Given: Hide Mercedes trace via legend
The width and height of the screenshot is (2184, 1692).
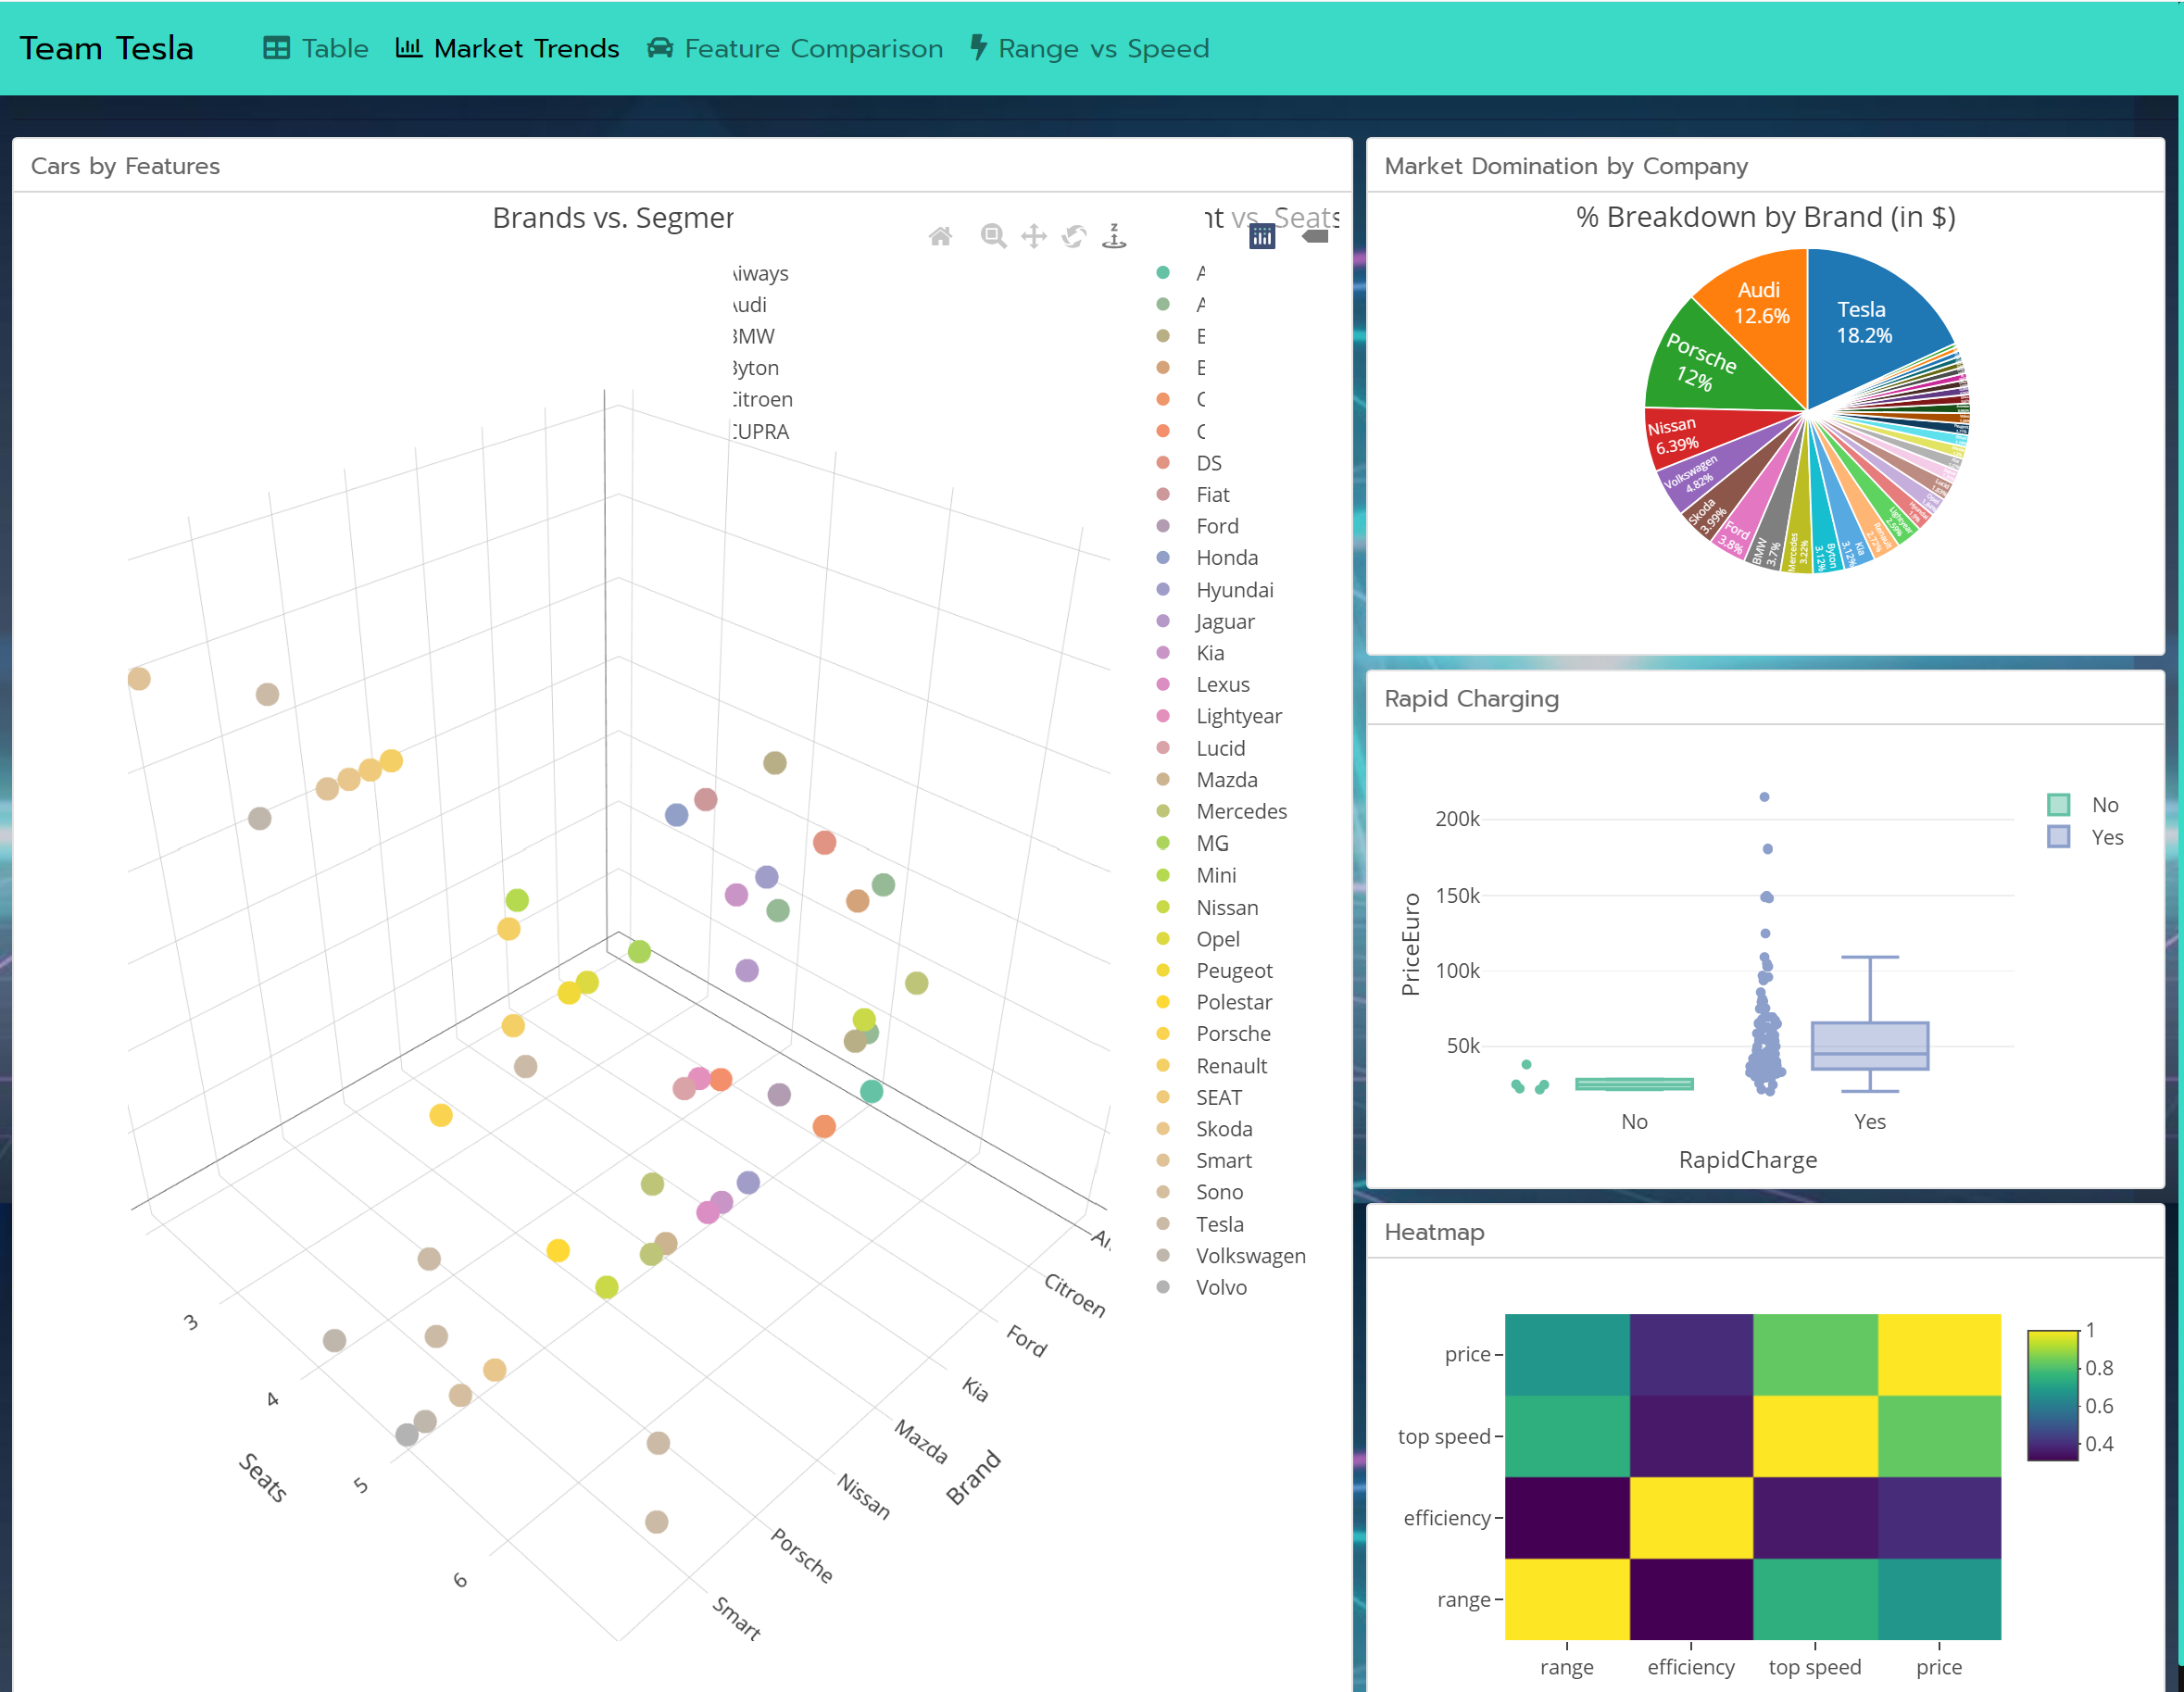Looking at the screenshot, I should tap(1241, 811).
